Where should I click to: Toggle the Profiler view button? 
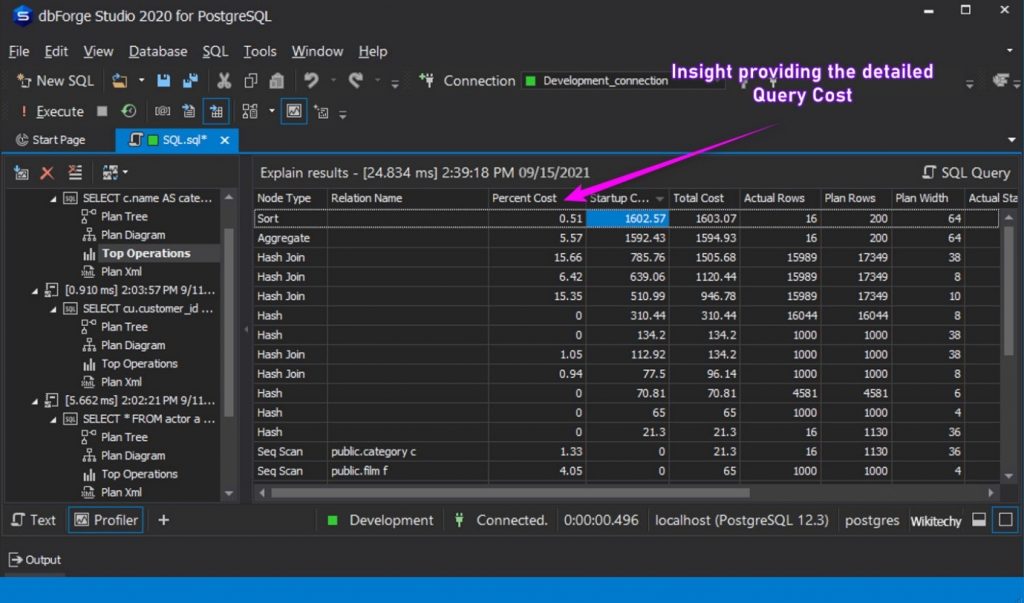pos(105,520)
